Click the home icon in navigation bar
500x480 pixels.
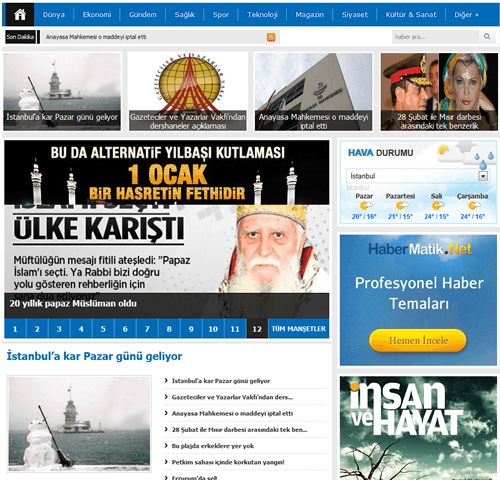[20, 15]
